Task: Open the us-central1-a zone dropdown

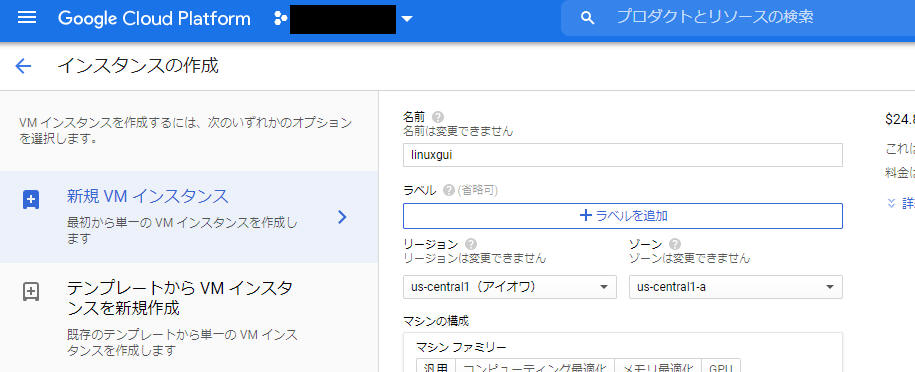Action: [x=735, y=287]
